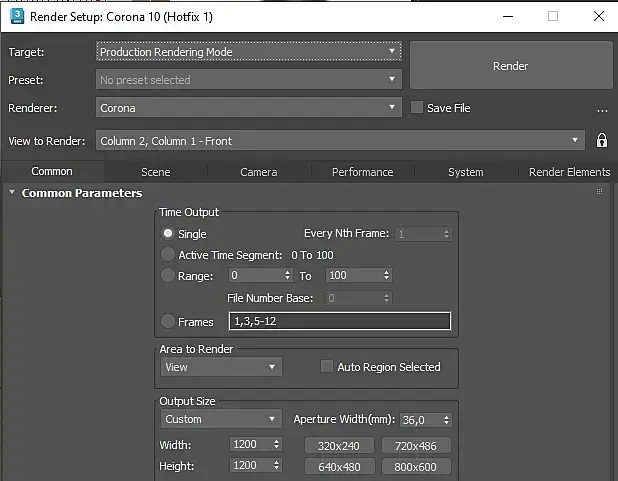Click the 3ds Max app icon

14,17
